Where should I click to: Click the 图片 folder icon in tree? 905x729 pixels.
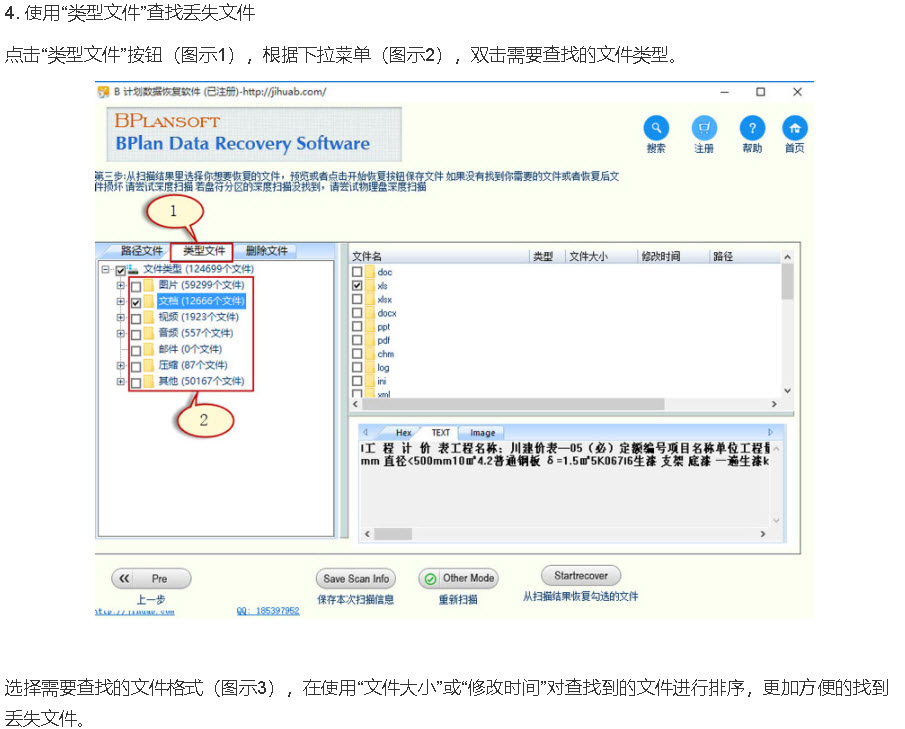pos(149,285)
